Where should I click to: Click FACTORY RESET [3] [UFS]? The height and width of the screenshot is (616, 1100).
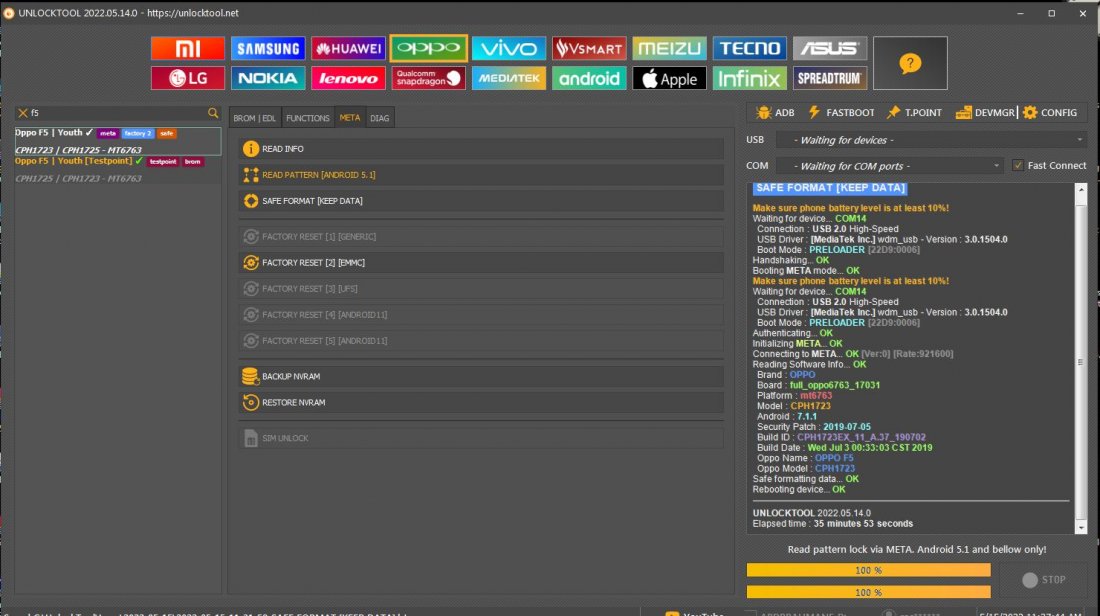[481, 288]
